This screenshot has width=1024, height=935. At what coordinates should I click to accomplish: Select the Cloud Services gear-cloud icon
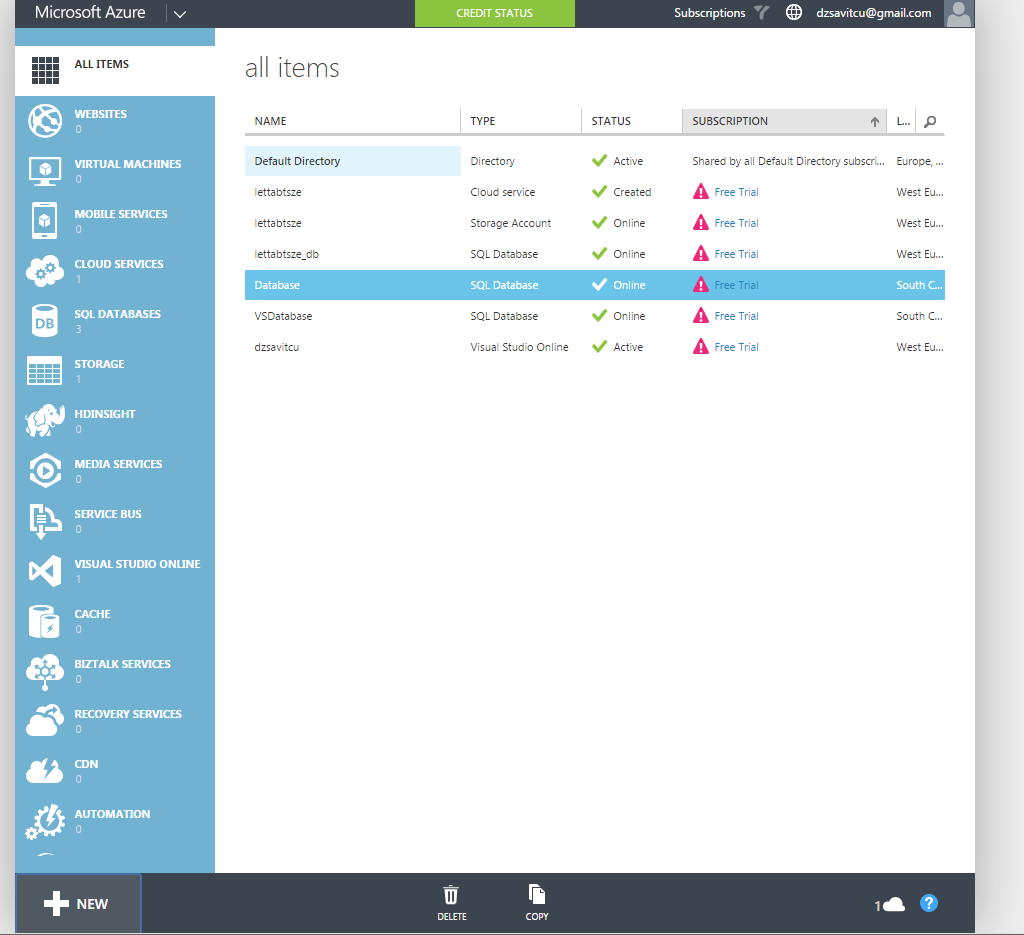click(45, 271)
